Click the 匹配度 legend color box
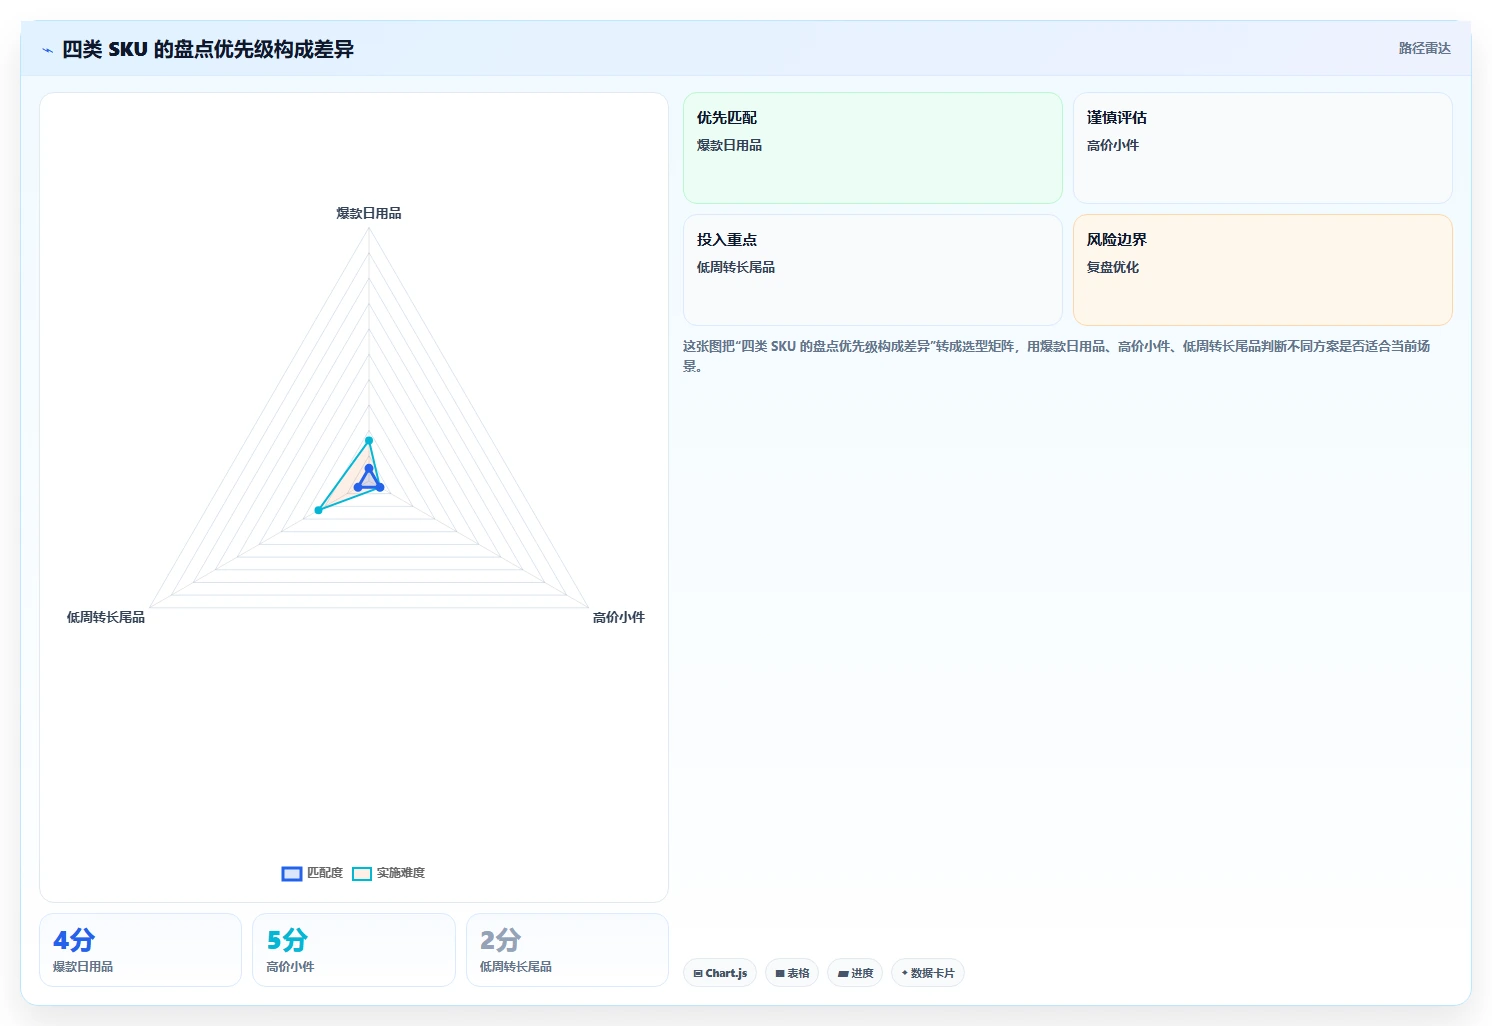 tap(292, 874)
